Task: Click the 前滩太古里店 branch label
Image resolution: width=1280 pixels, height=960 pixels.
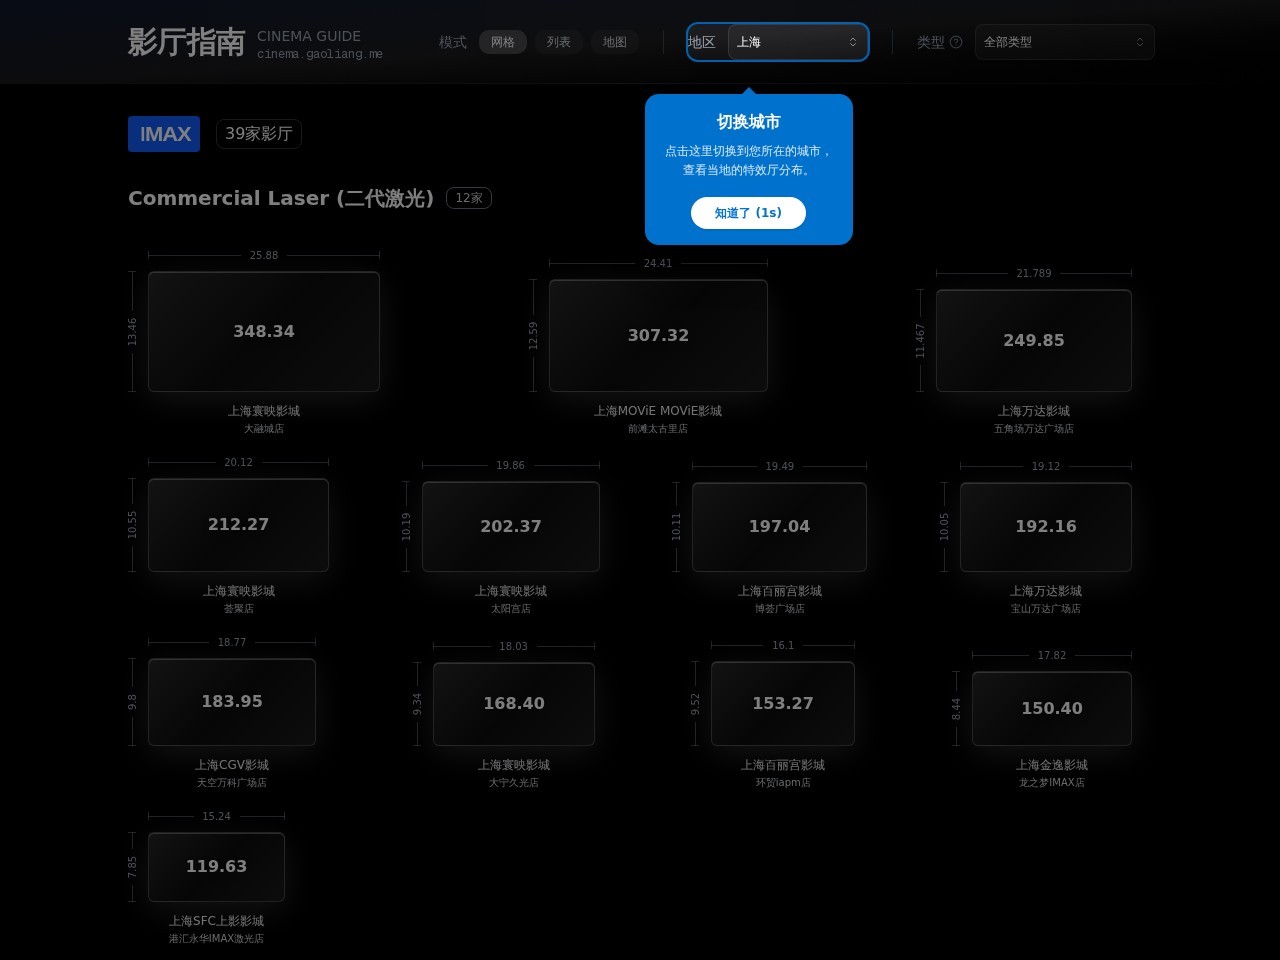Action: [x=658, y=429]
